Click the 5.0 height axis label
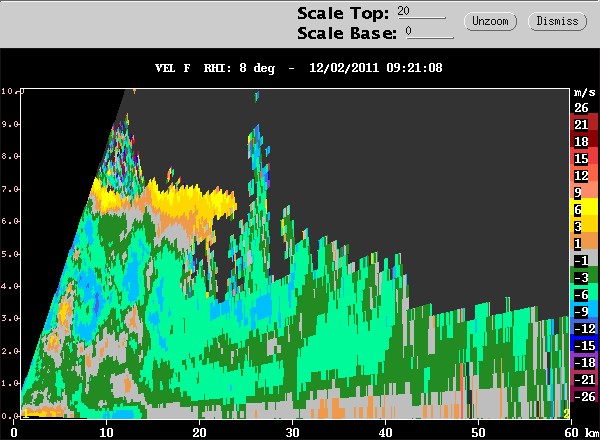Image resolution: width=600 pixels, height=440 pixels. coord(8,254)
